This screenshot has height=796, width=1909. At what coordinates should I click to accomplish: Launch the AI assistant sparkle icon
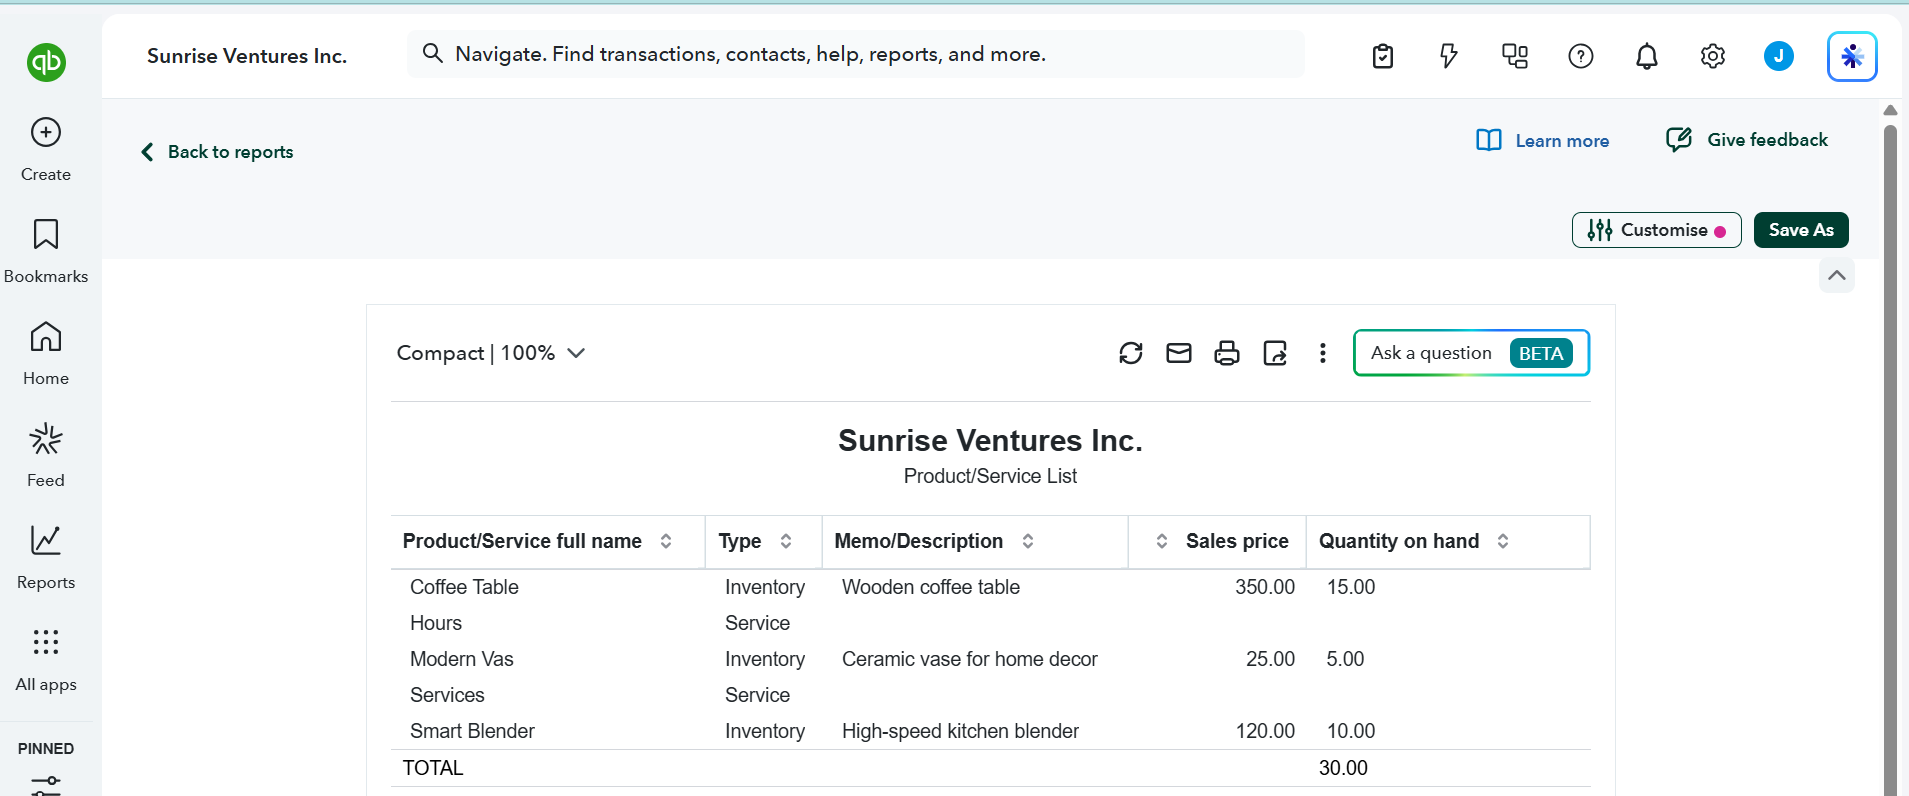1852,56
